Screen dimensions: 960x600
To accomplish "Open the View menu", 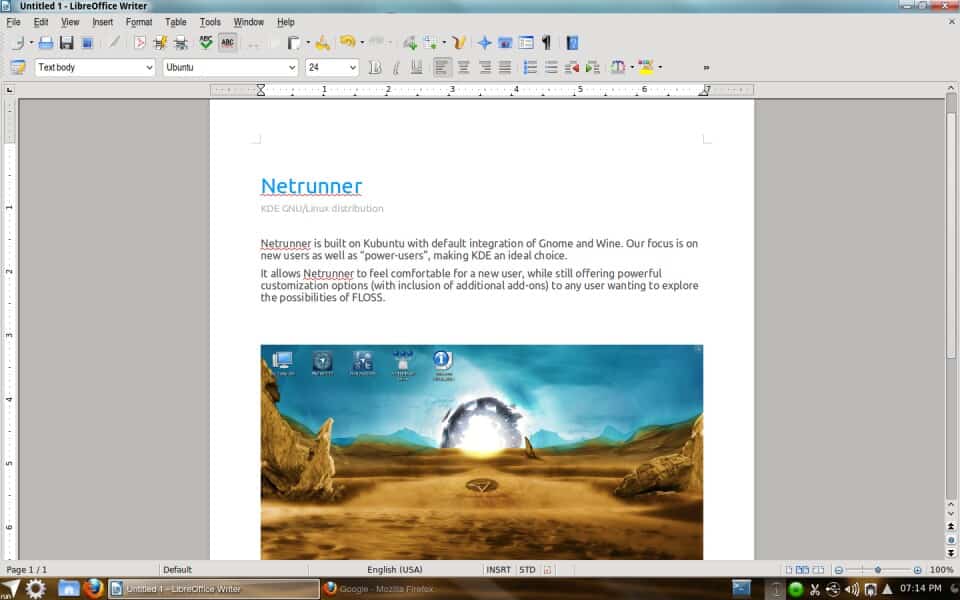I will click(x=70, y=22).
